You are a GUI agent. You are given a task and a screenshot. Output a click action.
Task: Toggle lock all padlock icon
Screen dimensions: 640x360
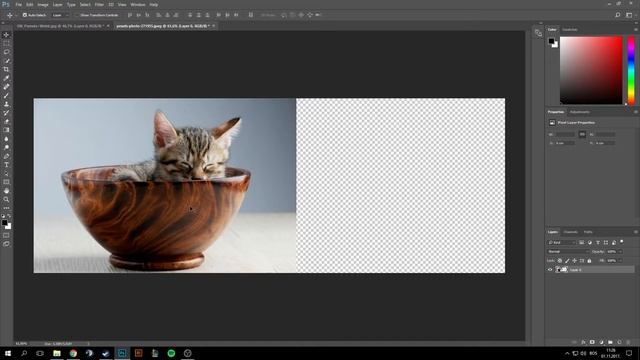(x=589, y=260)
